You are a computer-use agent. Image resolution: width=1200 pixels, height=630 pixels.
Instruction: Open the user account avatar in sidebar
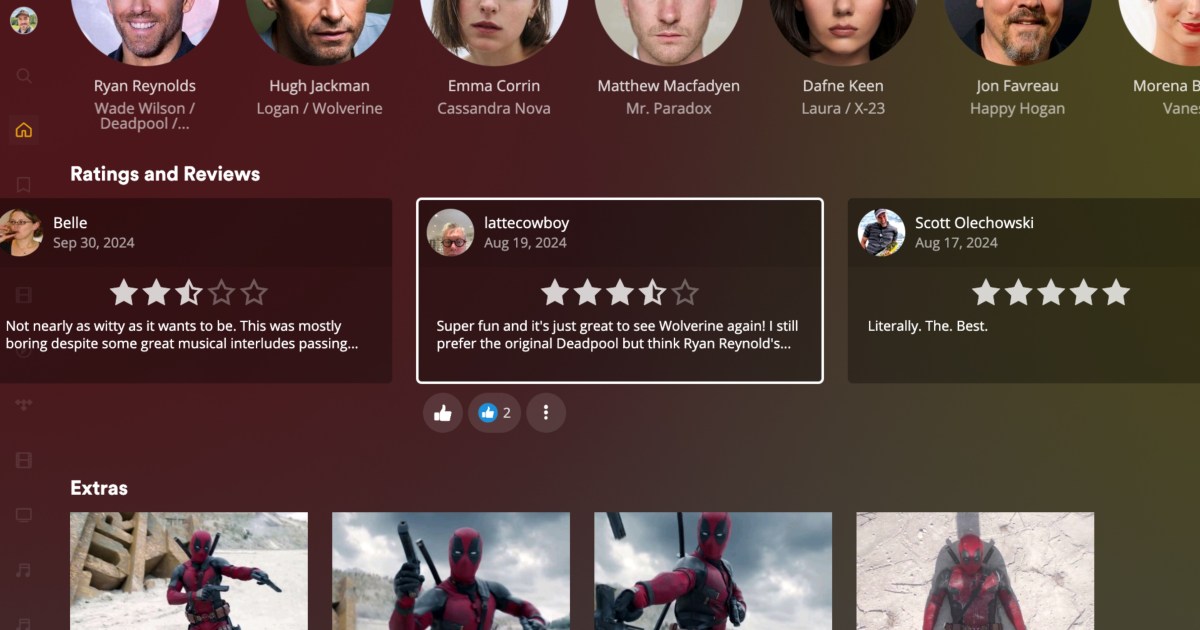click(x=23, y=20)
